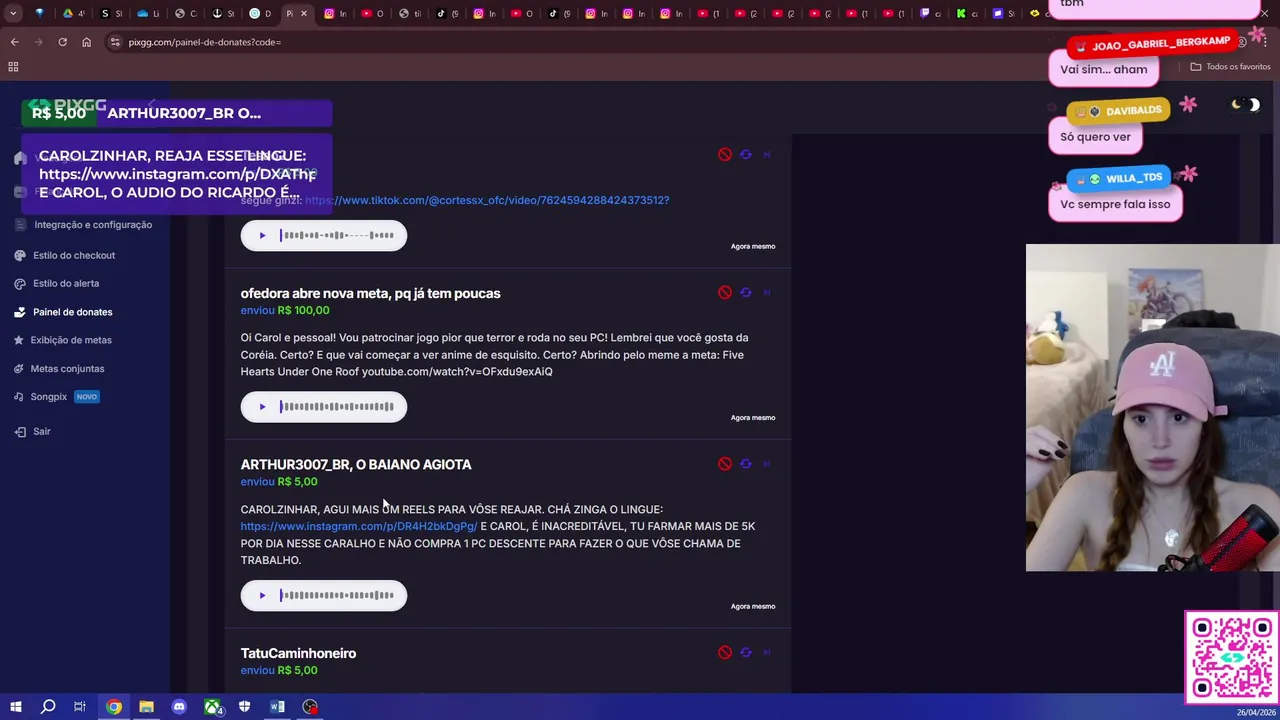
Task: Open the Xbox app from the taskbar
Action: coord(212,707)
